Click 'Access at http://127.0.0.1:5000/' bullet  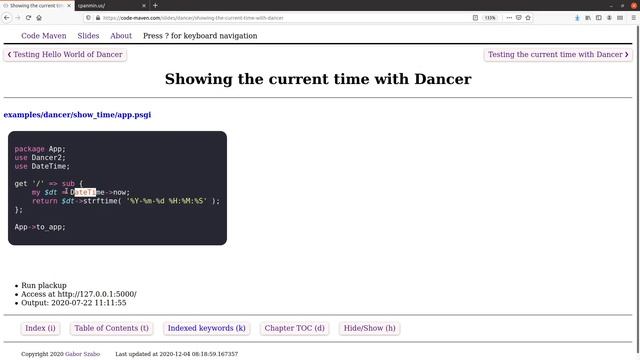pos(79,294)
